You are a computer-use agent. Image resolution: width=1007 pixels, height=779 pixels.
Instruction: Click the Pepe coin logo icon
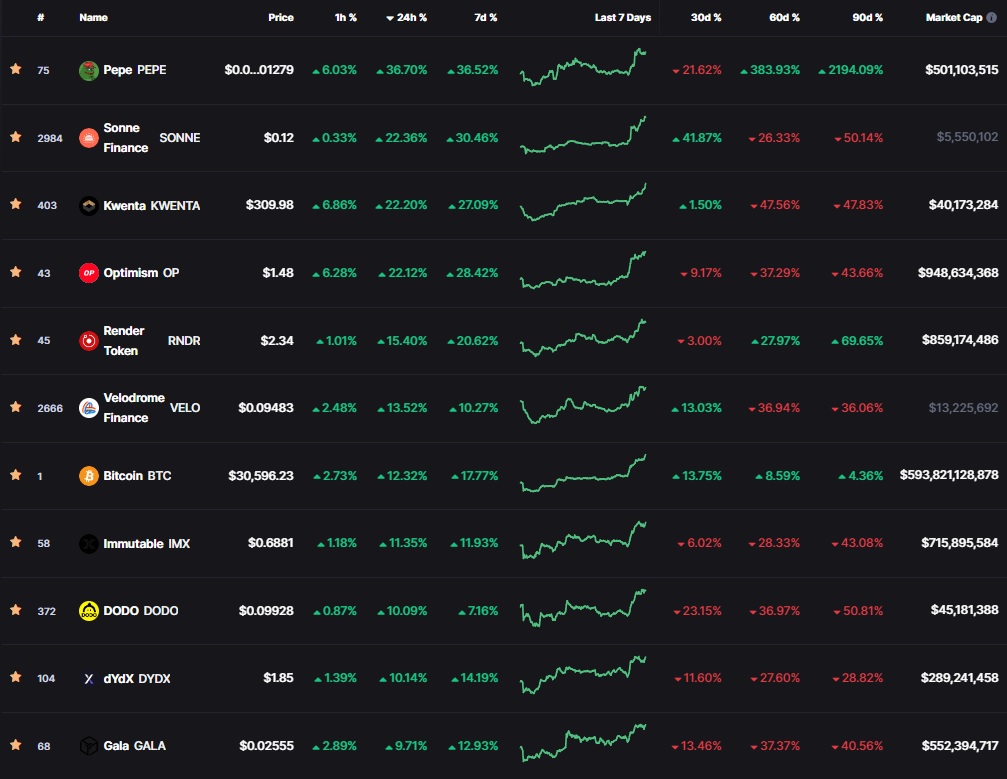(x=89, y=70)
